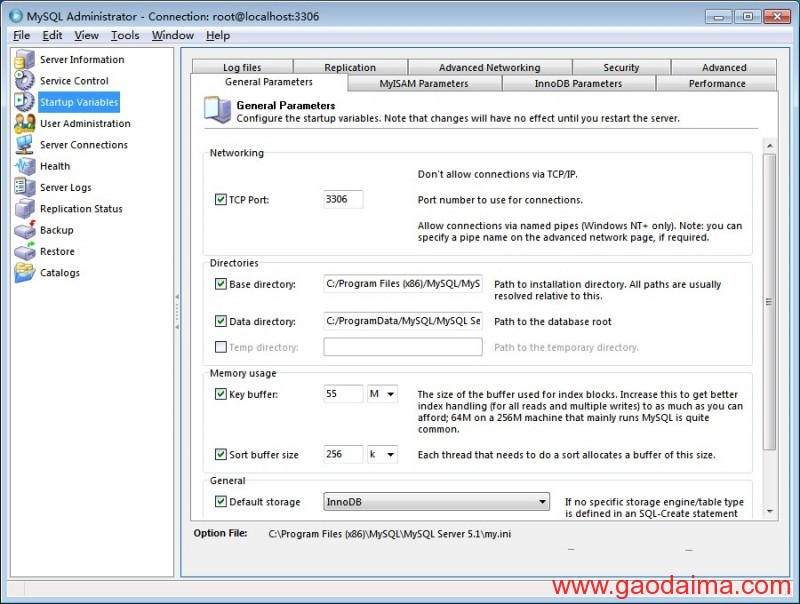Open the User Administration people icon
This screenshot has width=800, height=604.
(x=24, y=123)
